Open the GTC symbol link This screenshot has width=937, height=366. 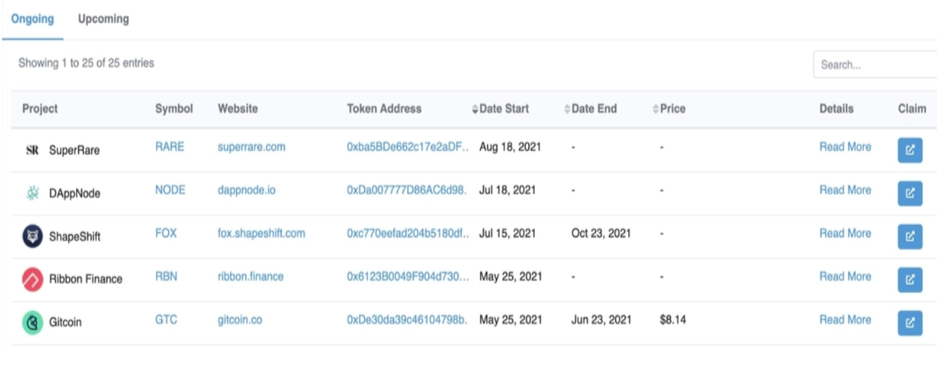(166, 320)
